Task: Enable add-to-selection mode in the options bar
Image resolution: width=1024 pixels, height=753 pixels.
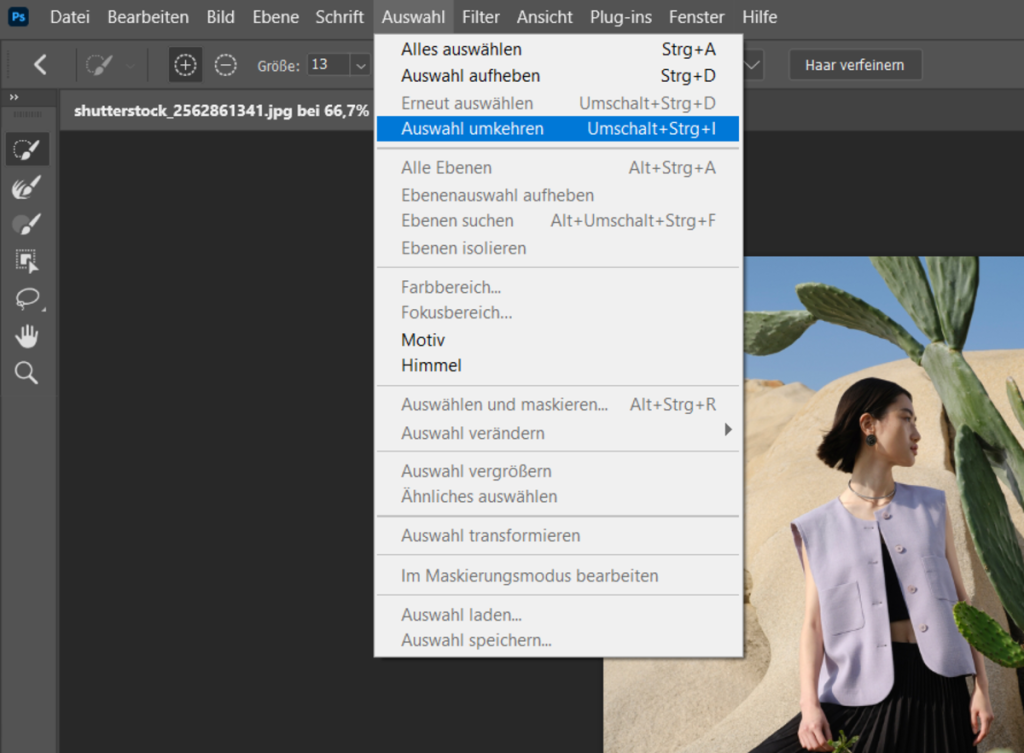Action: pyautogui.click(x=185, y=64)
